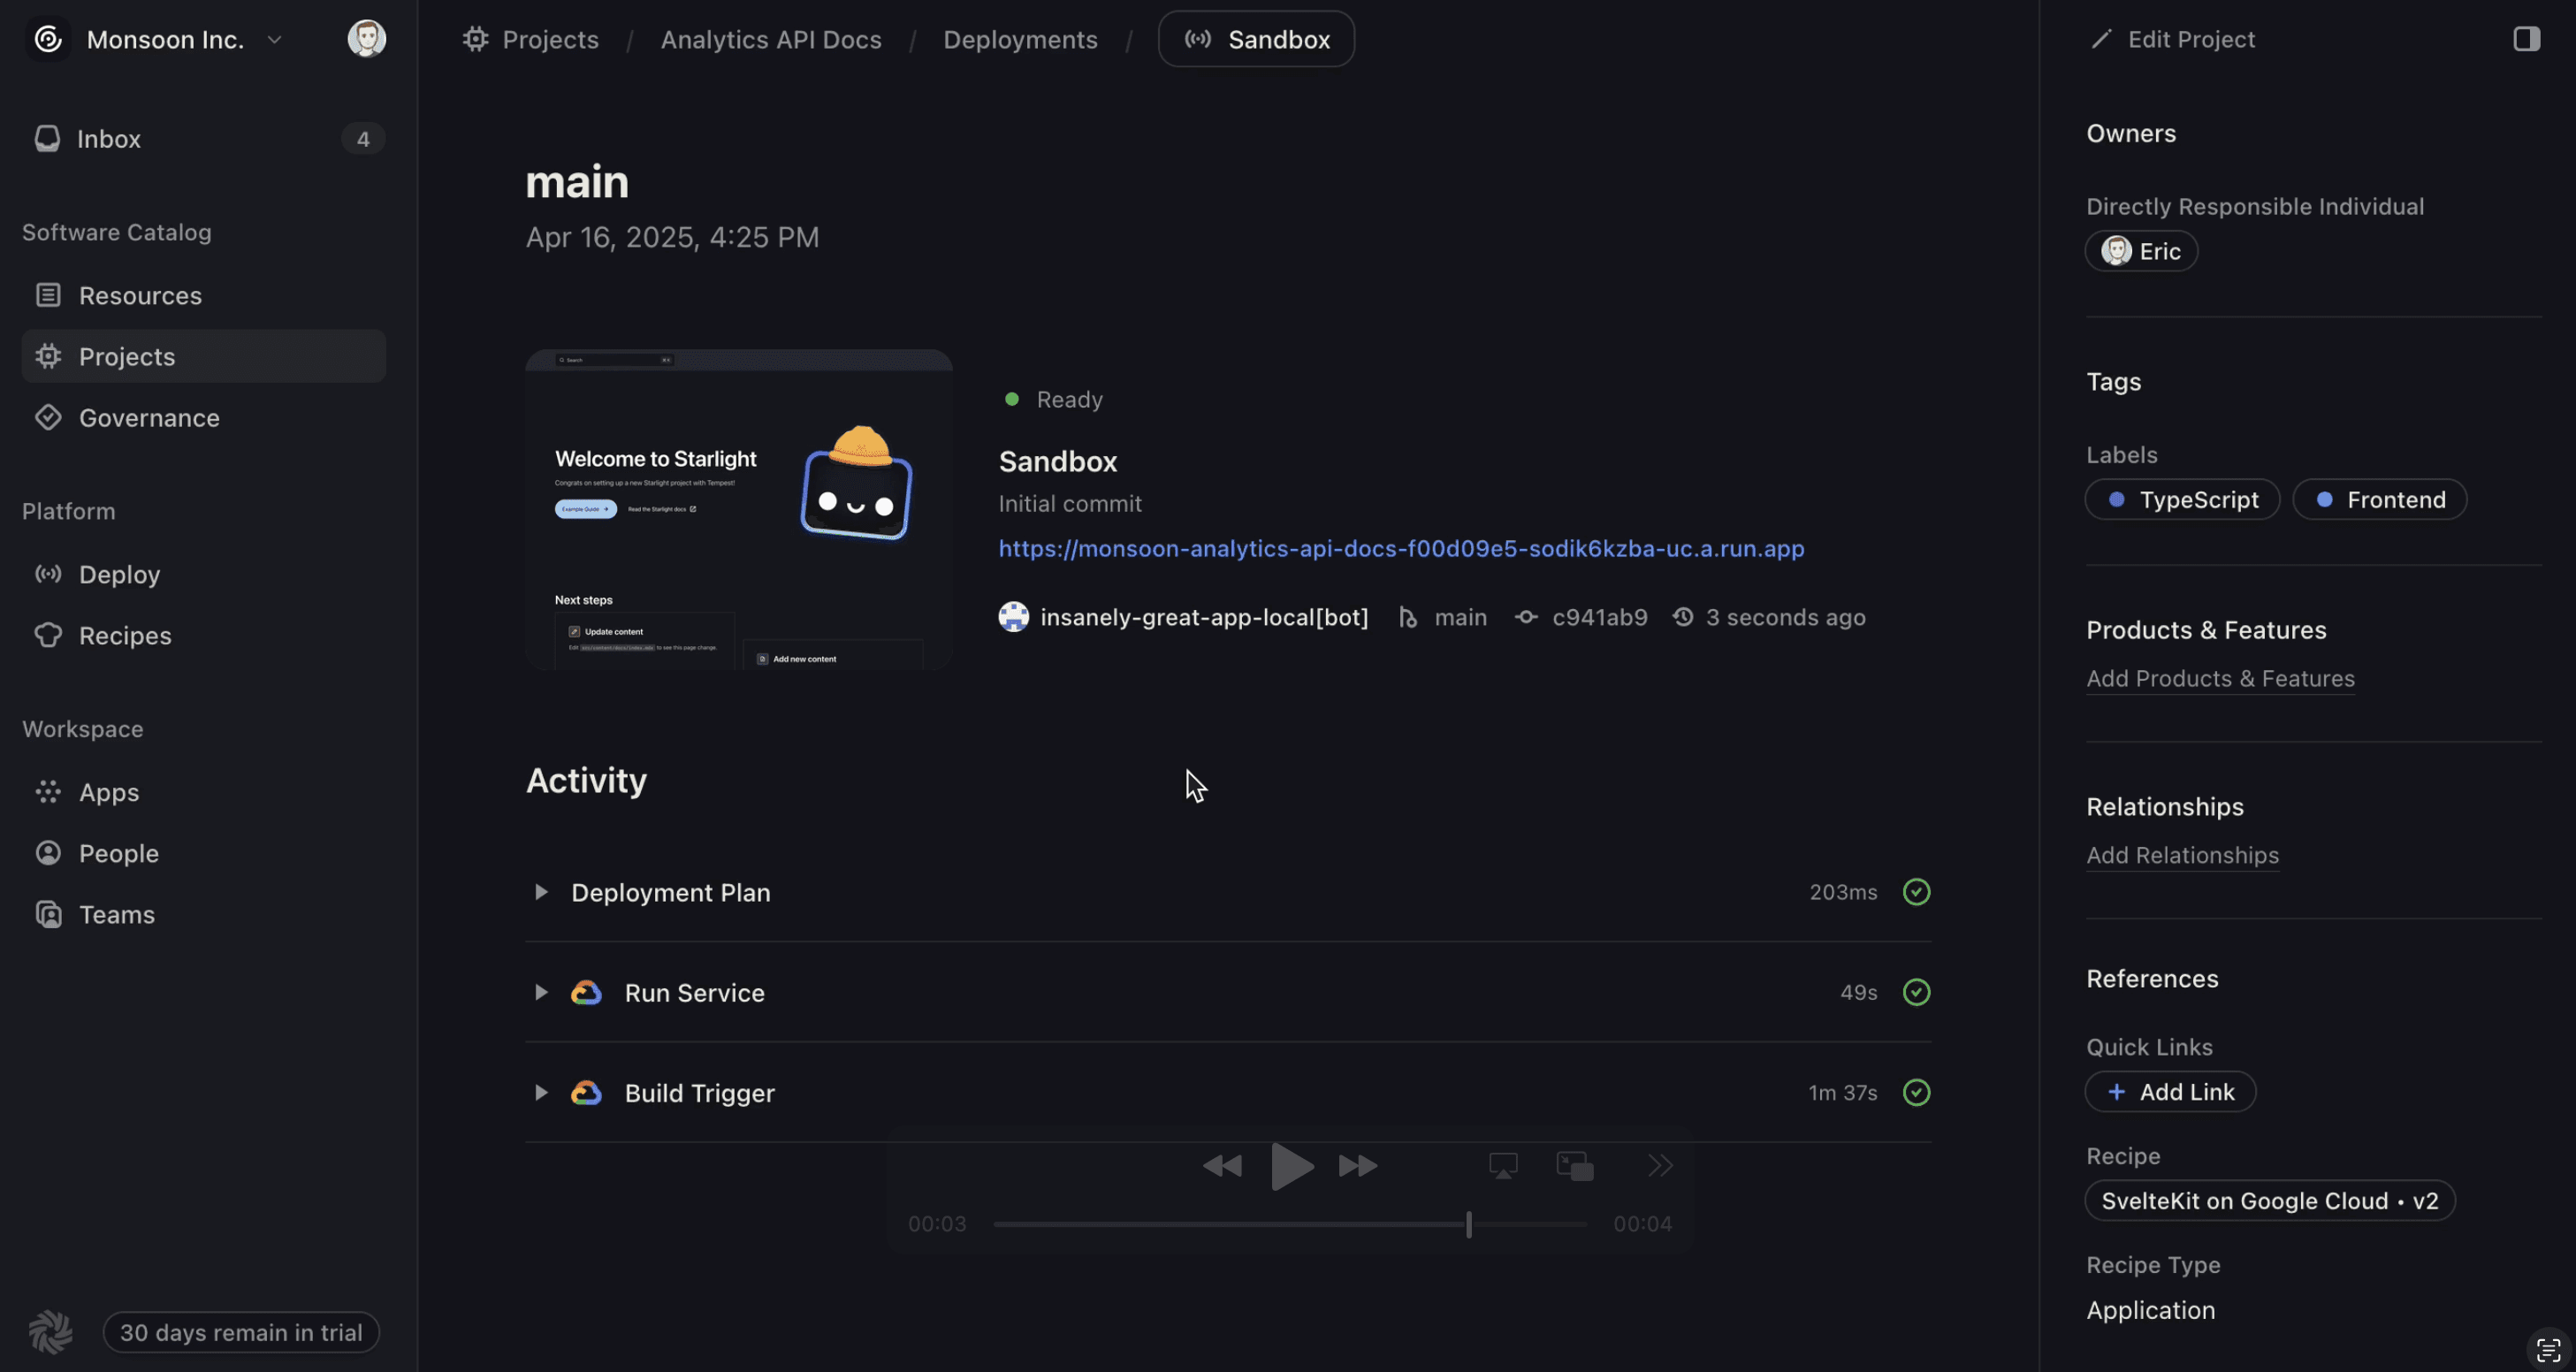
Task: Click the AirPlay icon in video overlay
Action: [1503, 1166]
